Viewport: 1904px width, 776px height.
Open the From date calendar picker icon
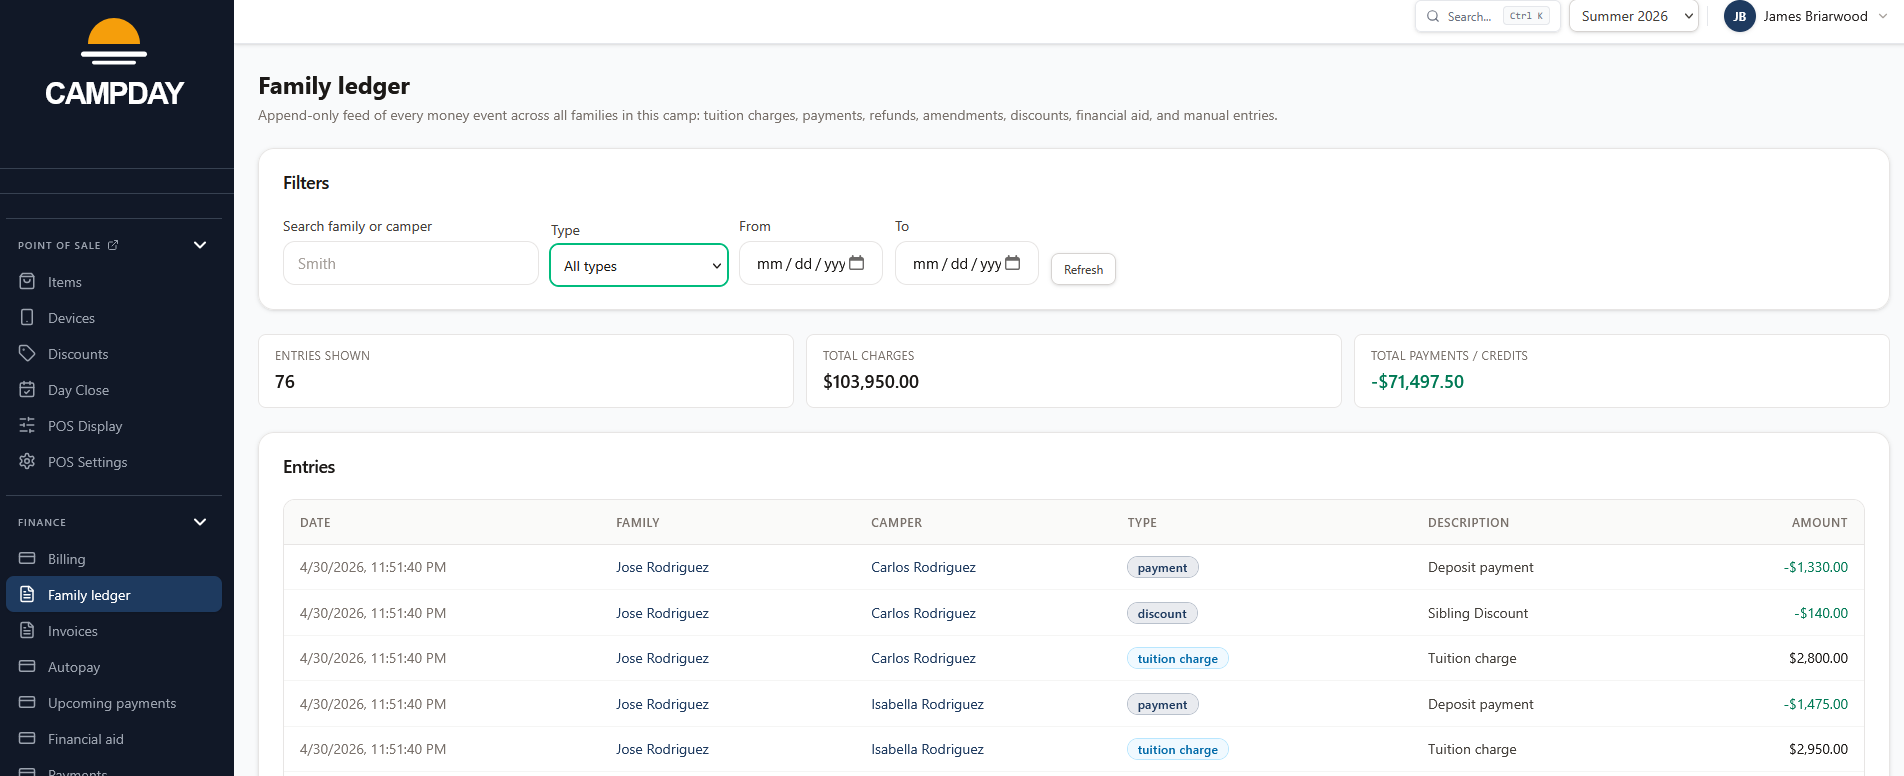(x=857, y=263)
